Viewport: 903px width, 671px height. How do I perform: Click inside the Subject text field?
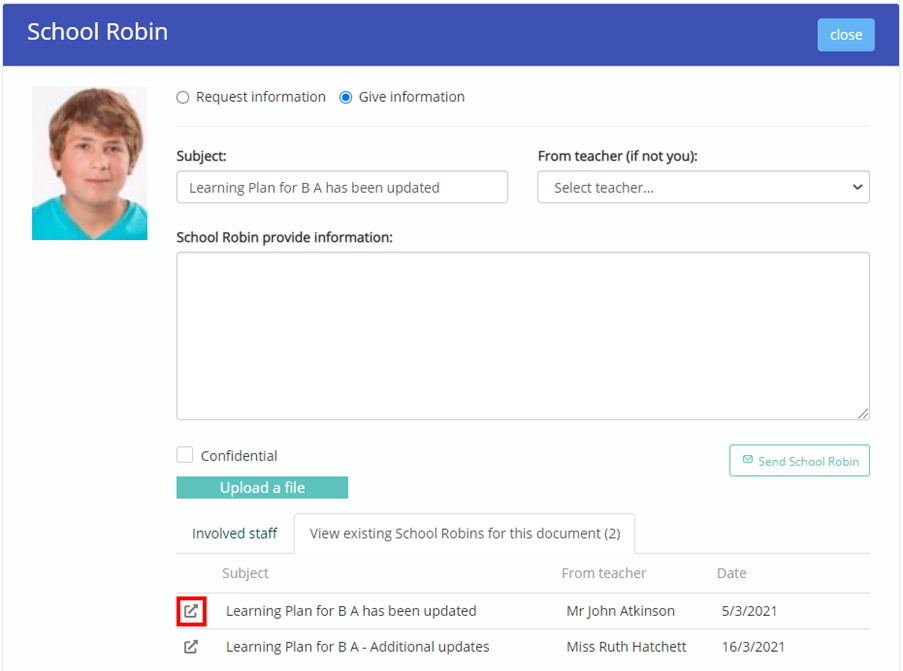342,187
